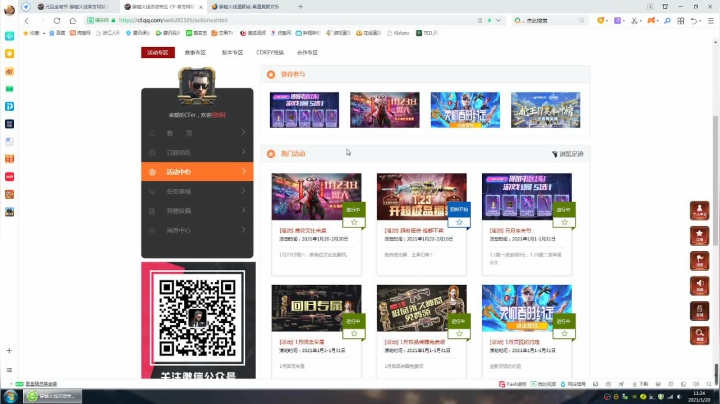Image resolution: width=720 pixels, height=404 pixels.
Task: Toggle favorite star on the 回归专属 card
Action: (x=354, y=334)
